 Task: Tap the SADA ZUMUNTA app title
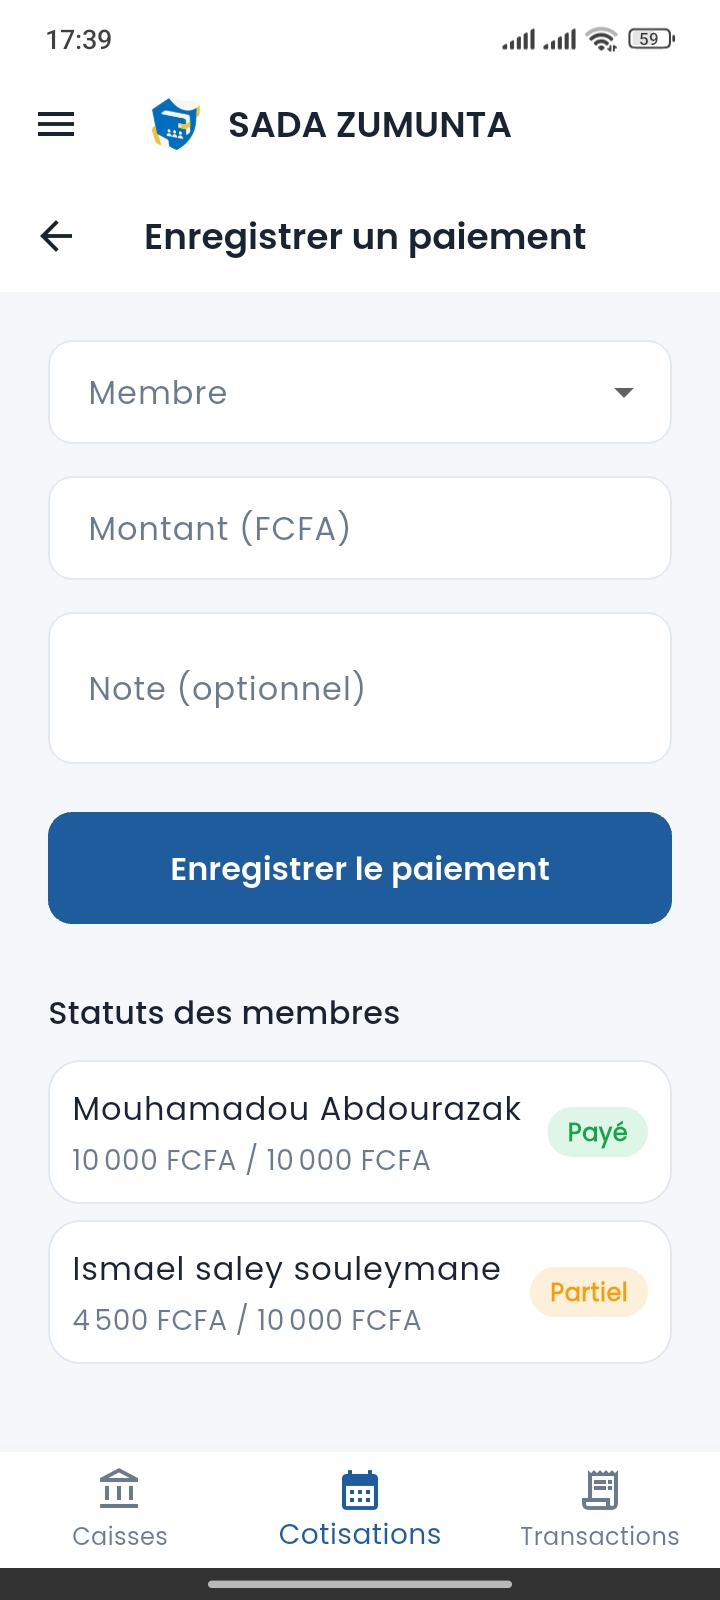(369, 125)
